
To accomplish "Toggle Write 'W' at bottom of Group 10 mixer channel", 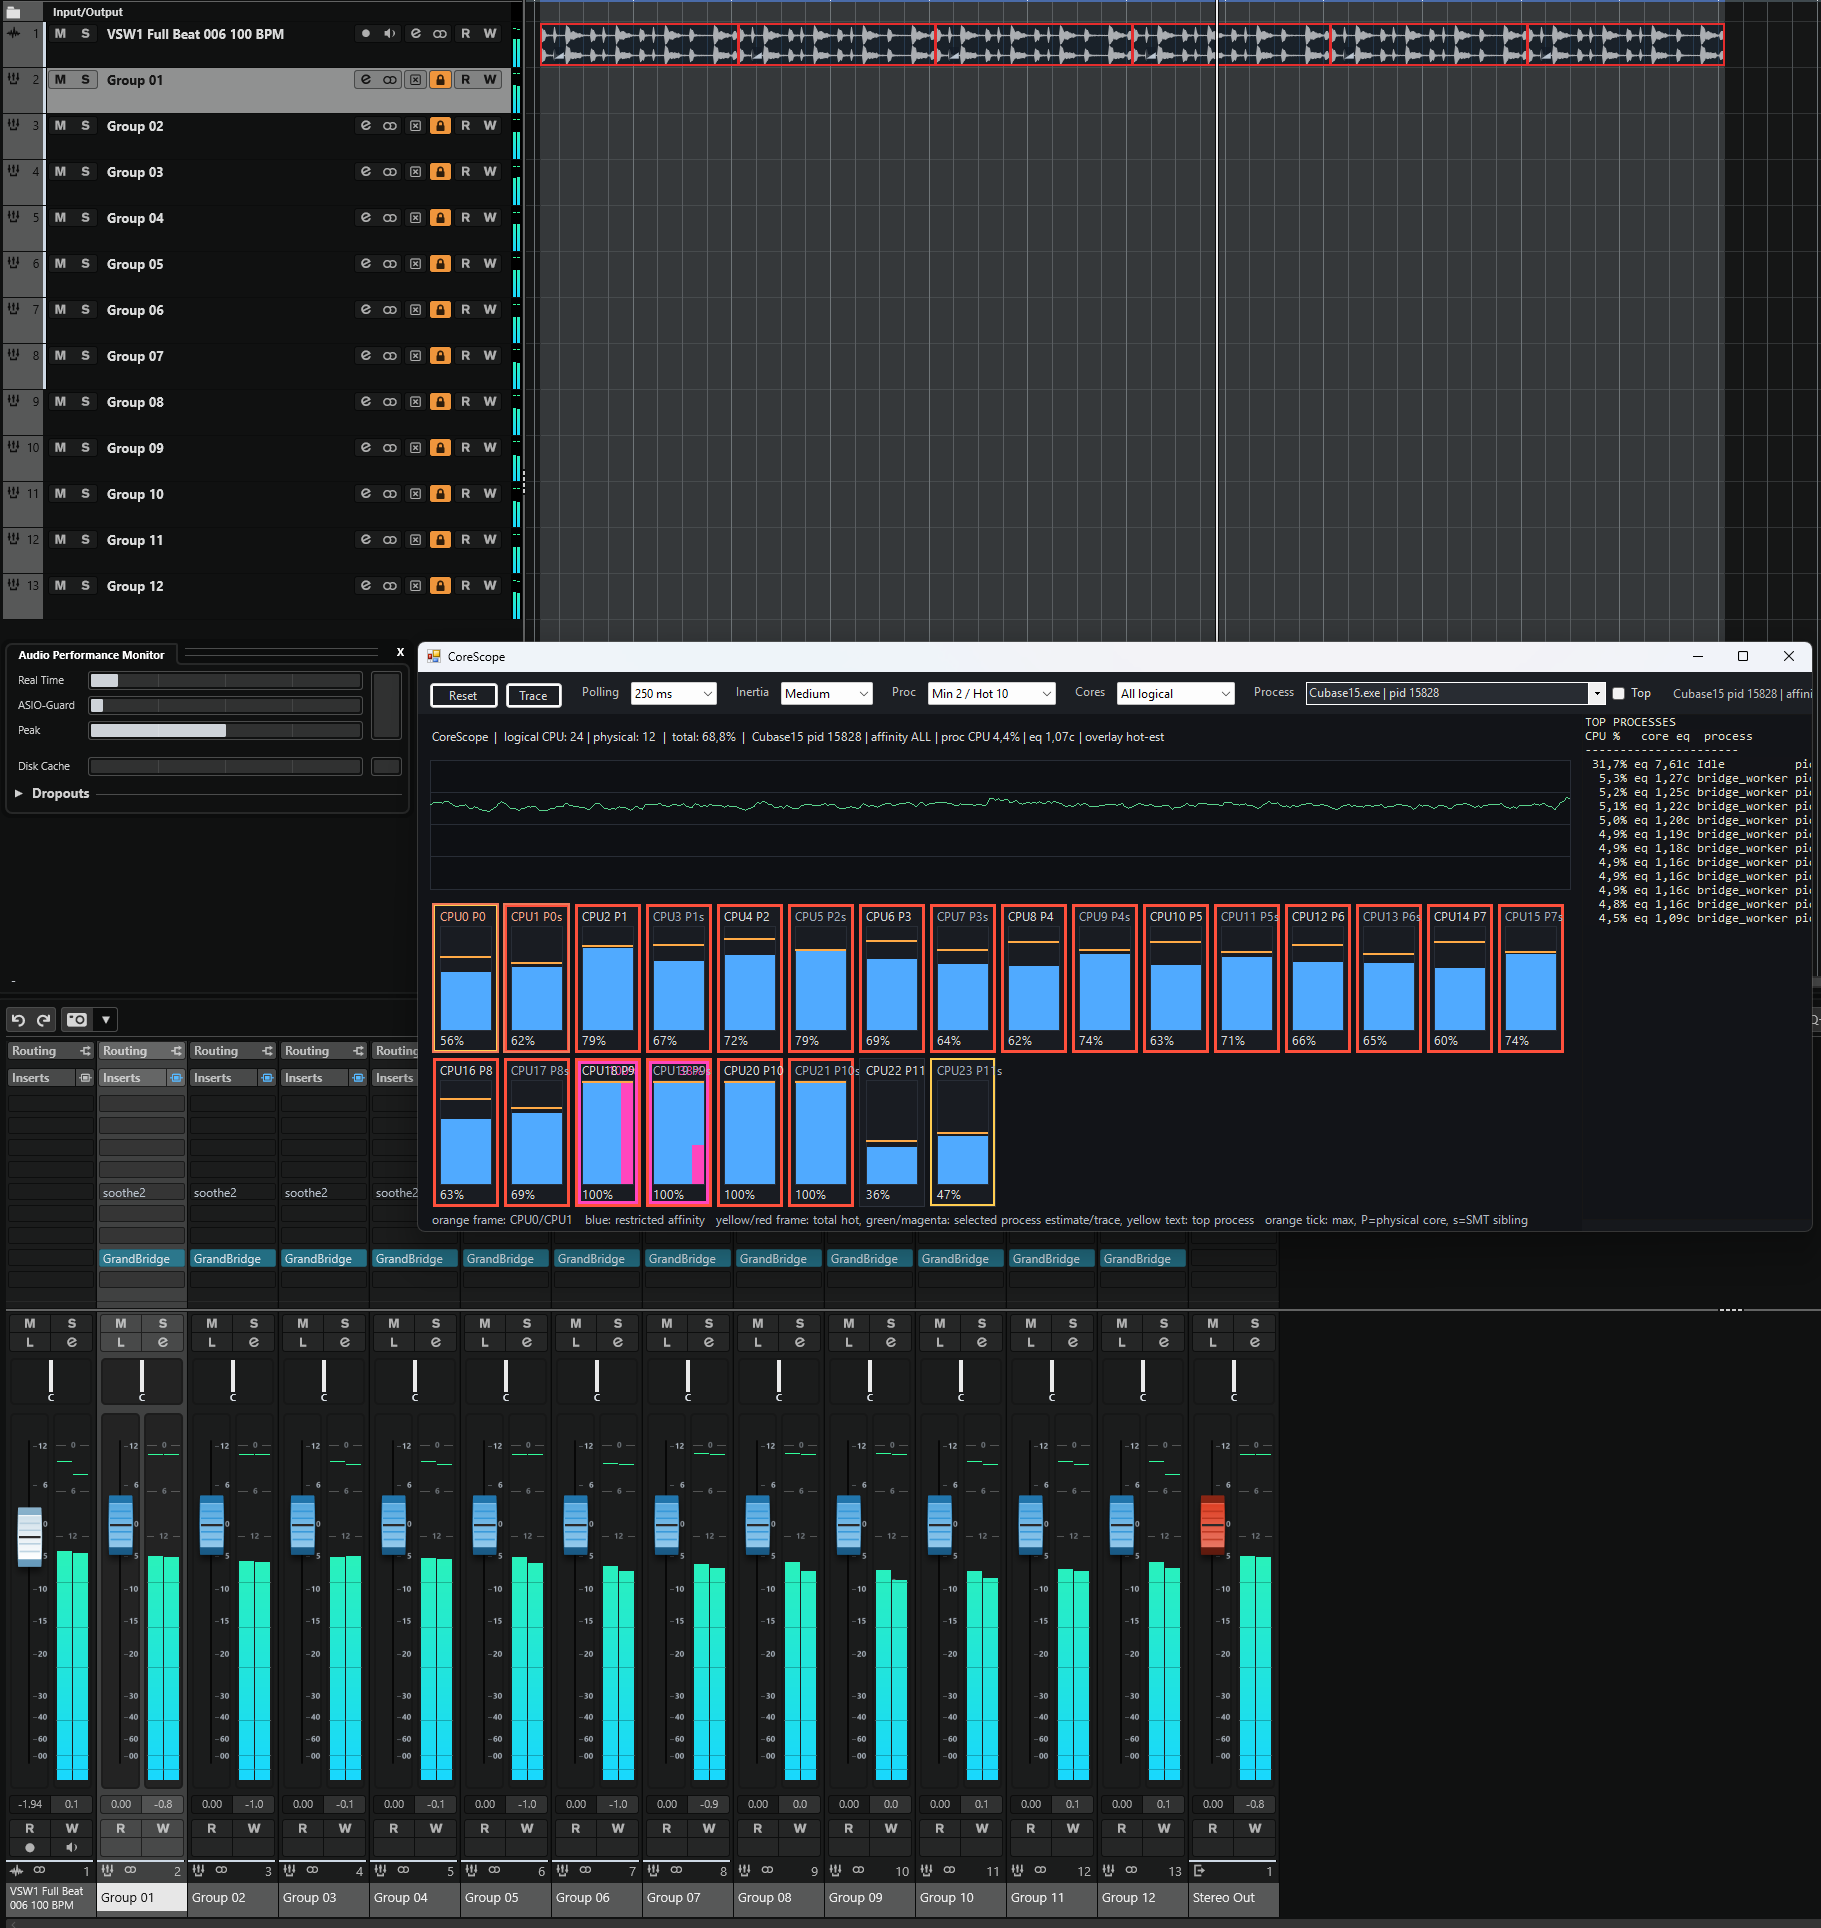I will [x=982, y=1828].
